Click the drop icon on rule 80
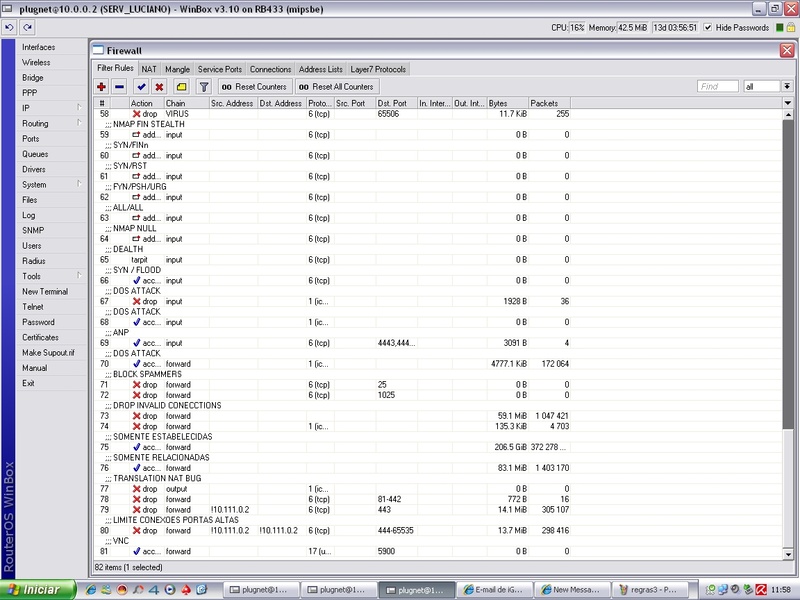Viewport: 800px width, 600px height. 136,531
